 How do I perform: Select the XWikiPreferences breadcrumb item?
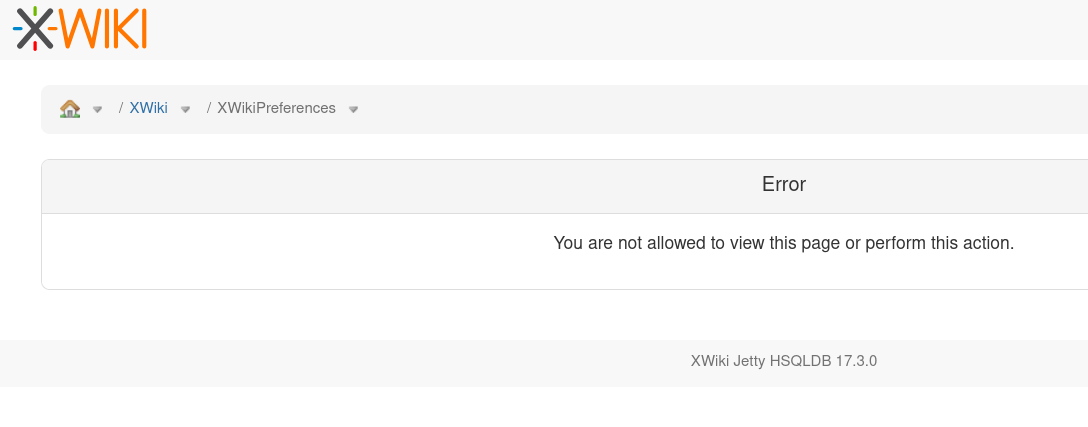(276, 108)
